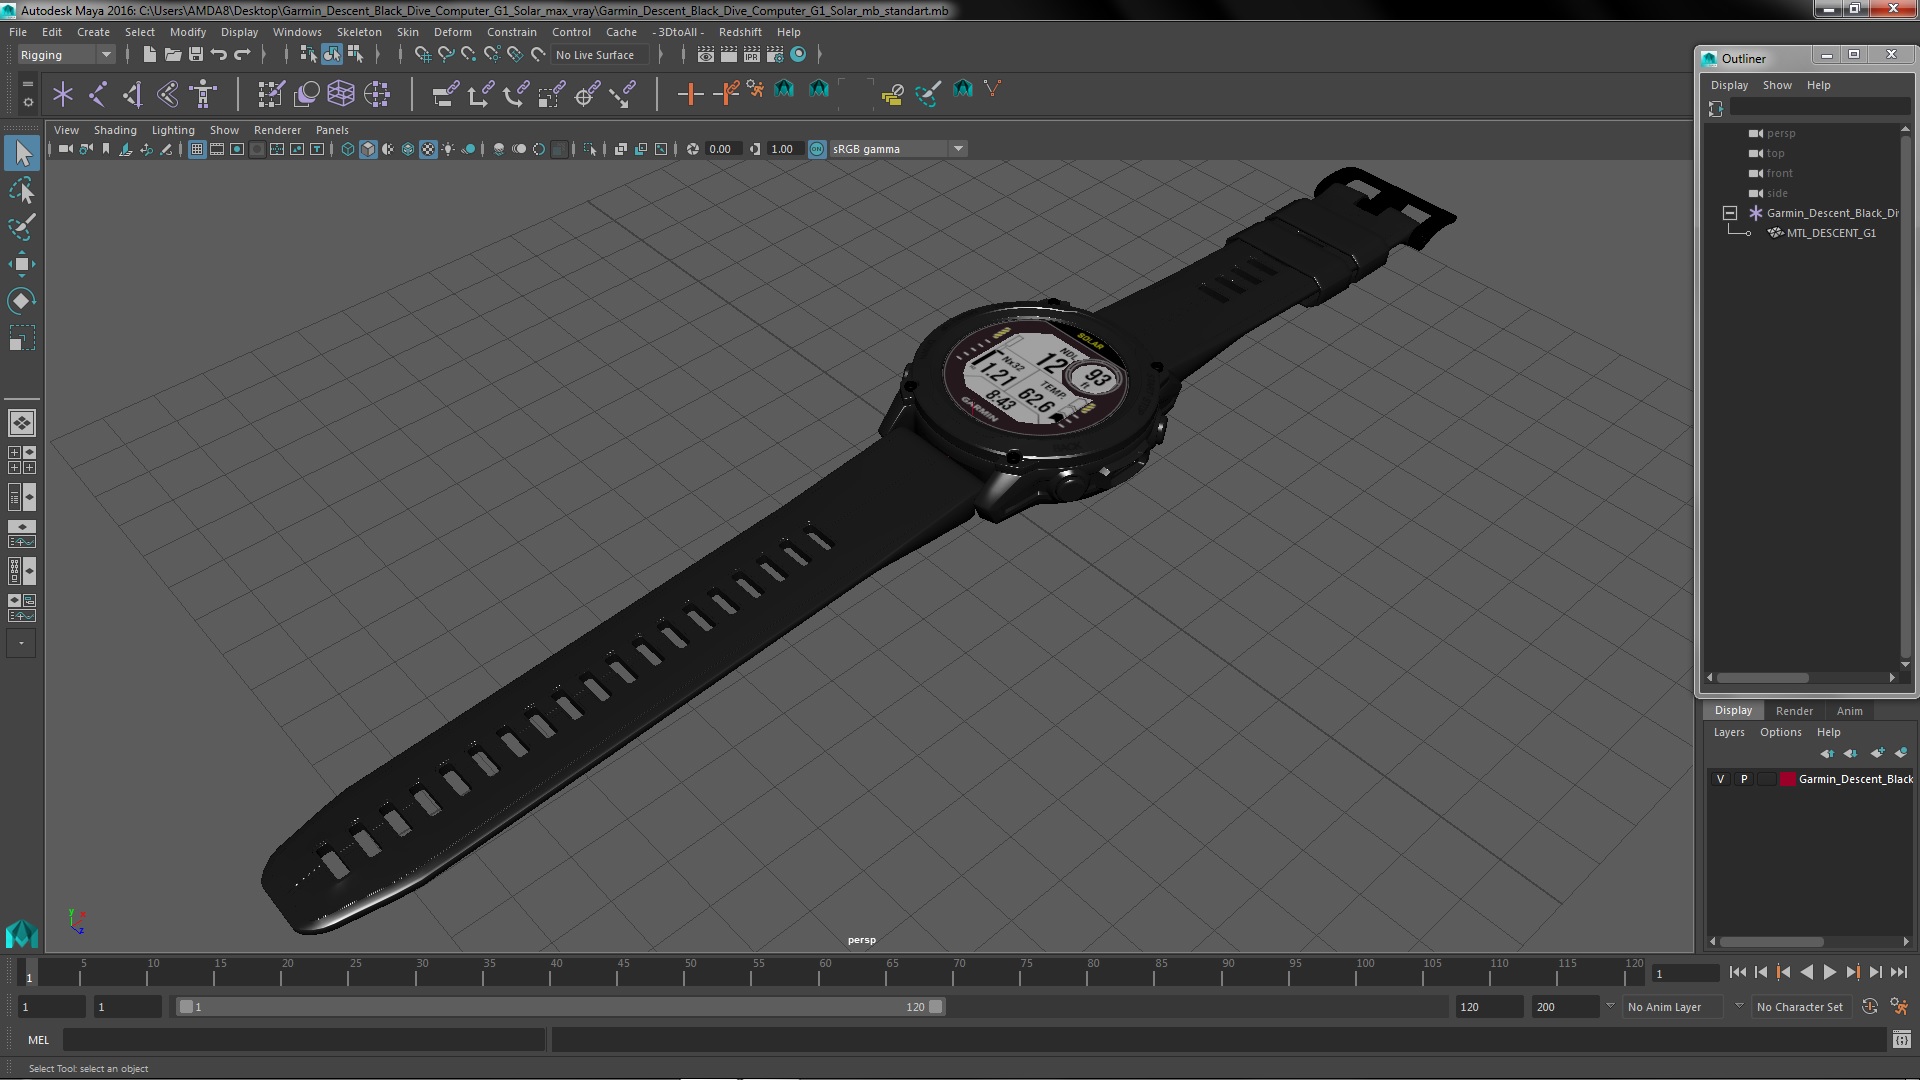
Task: Play animation backwards
Action: [1806, 972]
